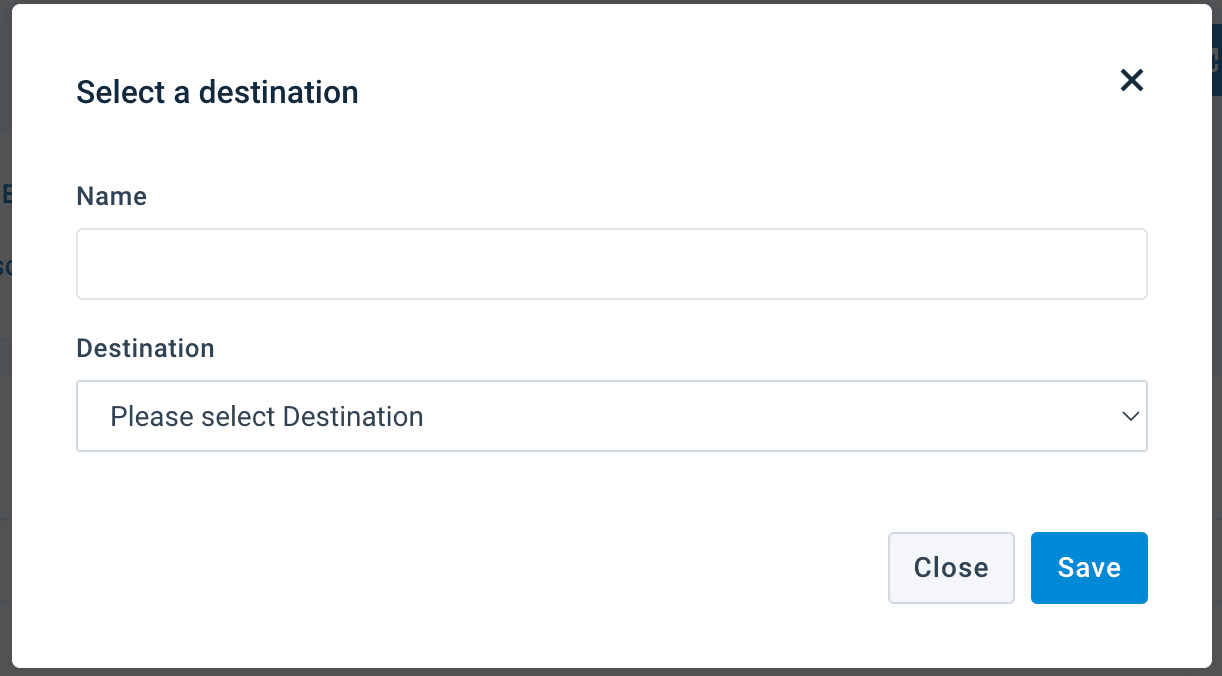
Task: Place cursor in the input under Name
Action: point(611,264)
